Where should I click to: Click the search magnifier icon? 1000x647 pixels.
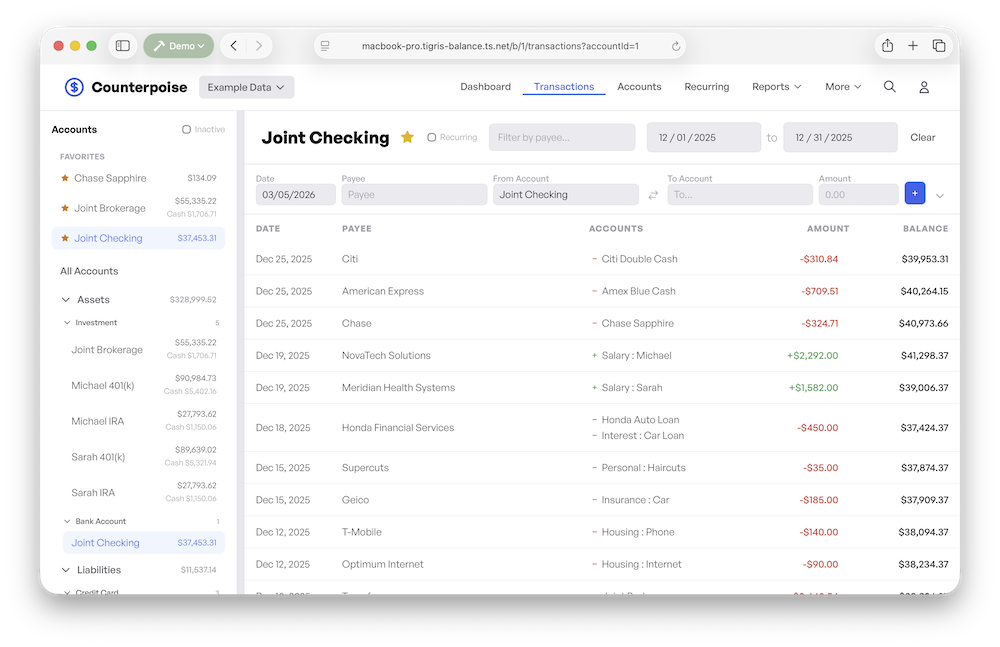889,87
